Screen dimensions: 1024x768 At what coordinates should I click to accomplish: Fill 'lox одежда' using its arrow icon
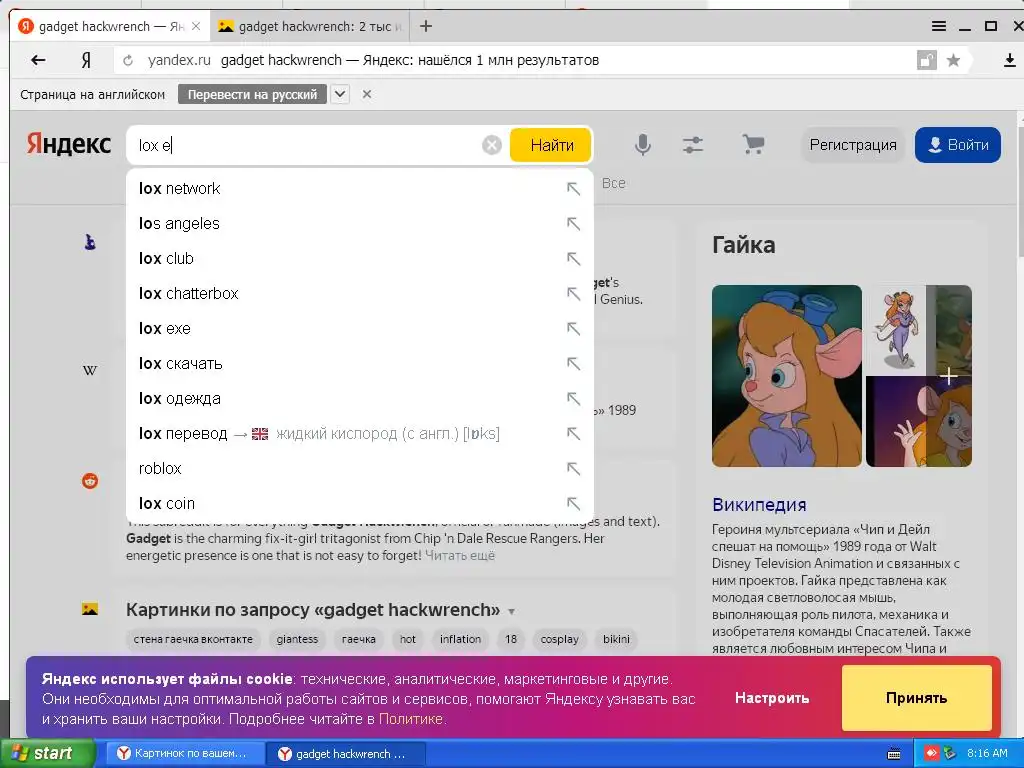(573, 398)
